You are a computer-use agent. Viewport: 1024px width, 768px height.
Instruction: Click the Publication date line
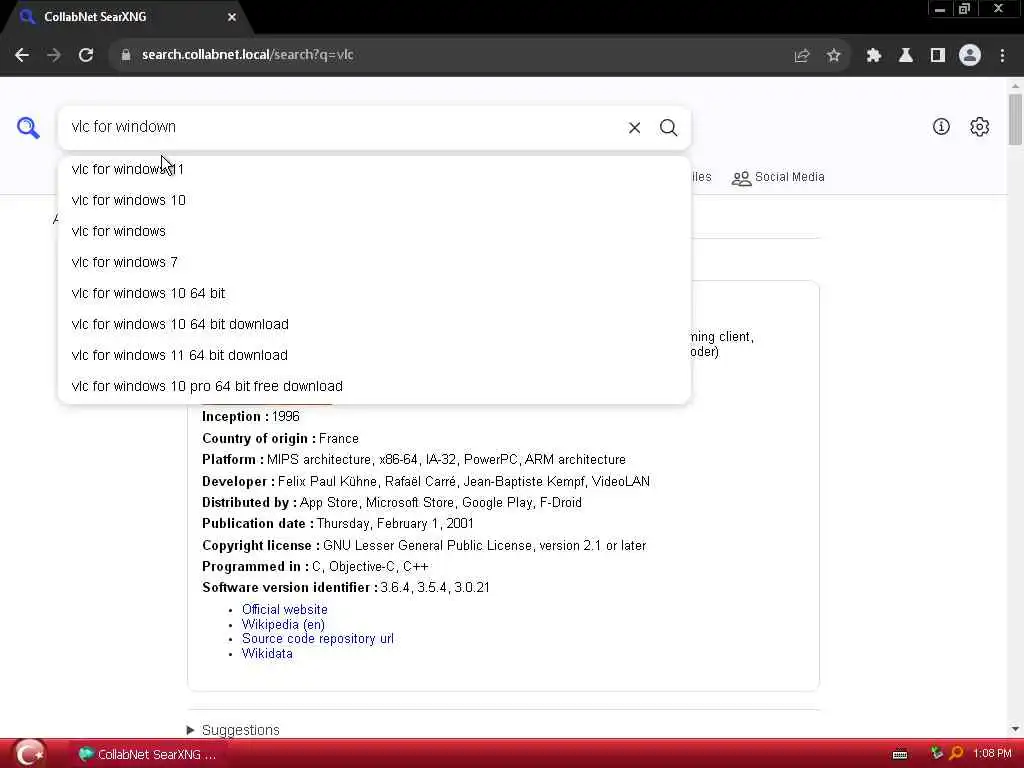pos(338,524)
